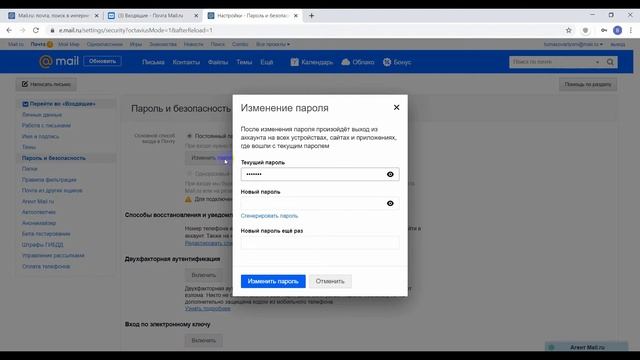This screenshot has width=640, height=360.
Task: Click the Обновить button beside the logo
Action: tap(102, 61)
